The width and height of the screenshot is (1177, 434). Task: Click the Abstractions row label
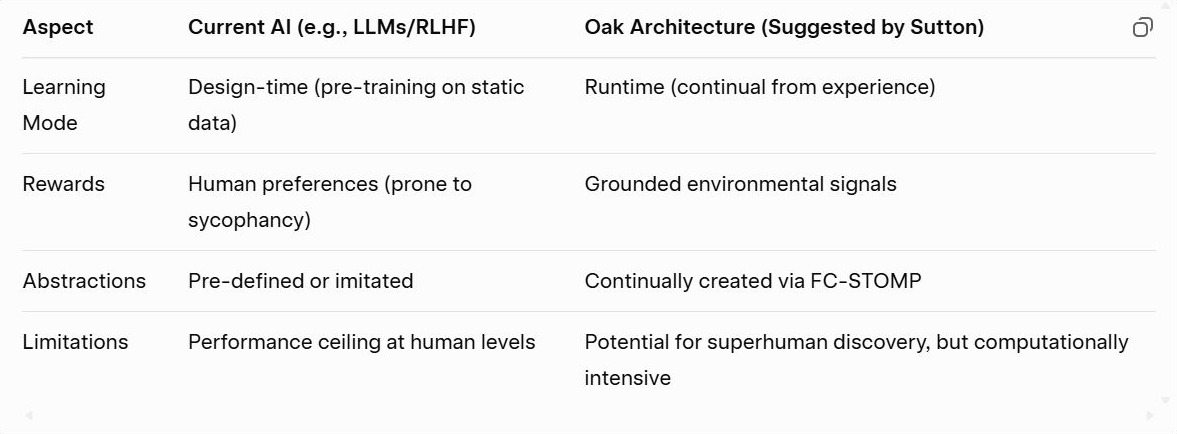84,281
